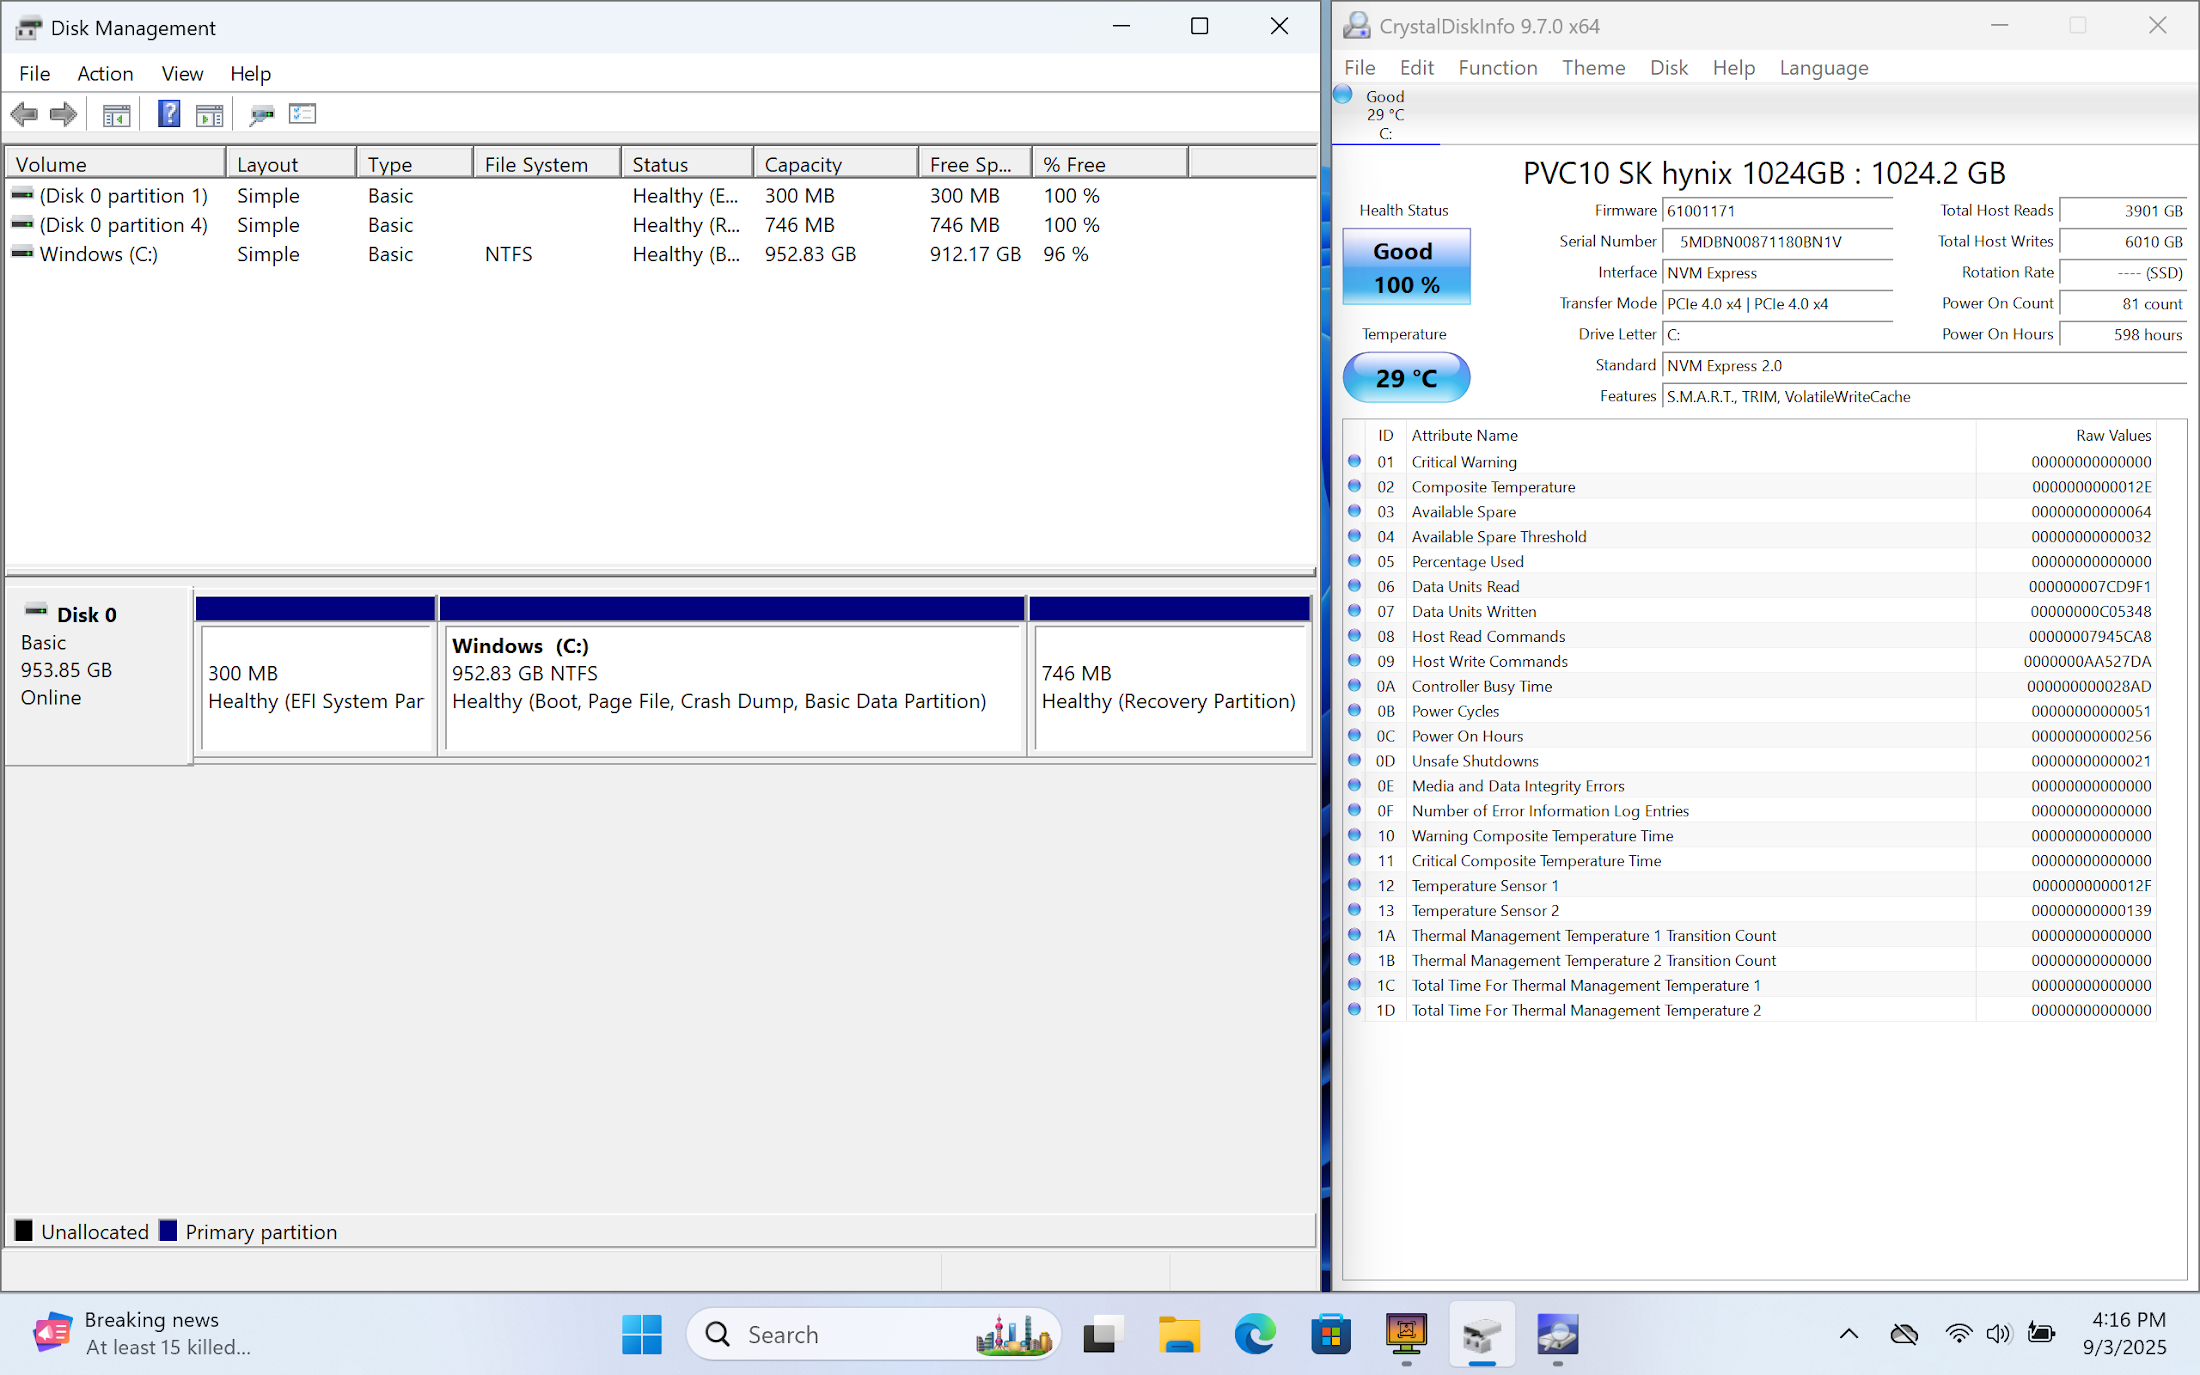The image size is (2200, 1375).
Task: Click the Total Host Writes 6010 GB value
Action: coord(2123,241)
